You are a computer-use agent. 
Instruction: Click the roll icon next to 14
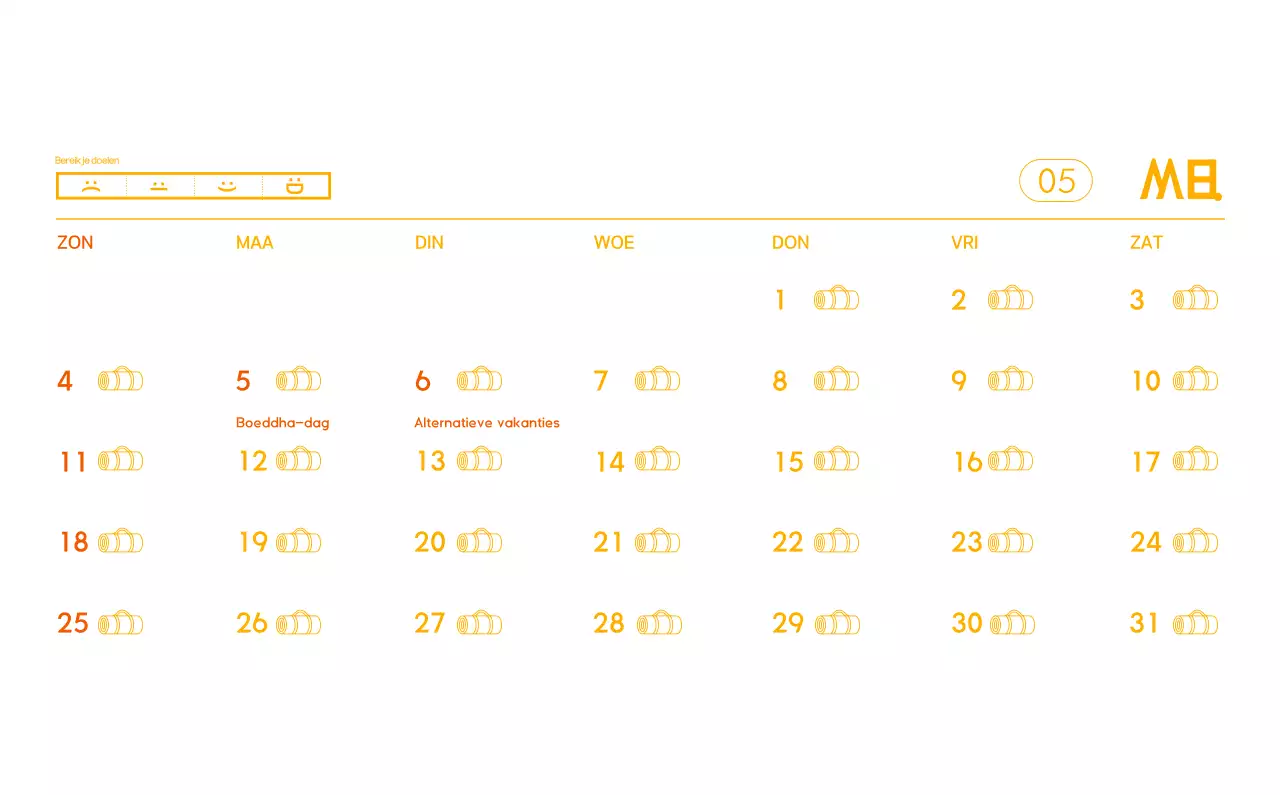[657, 461]
